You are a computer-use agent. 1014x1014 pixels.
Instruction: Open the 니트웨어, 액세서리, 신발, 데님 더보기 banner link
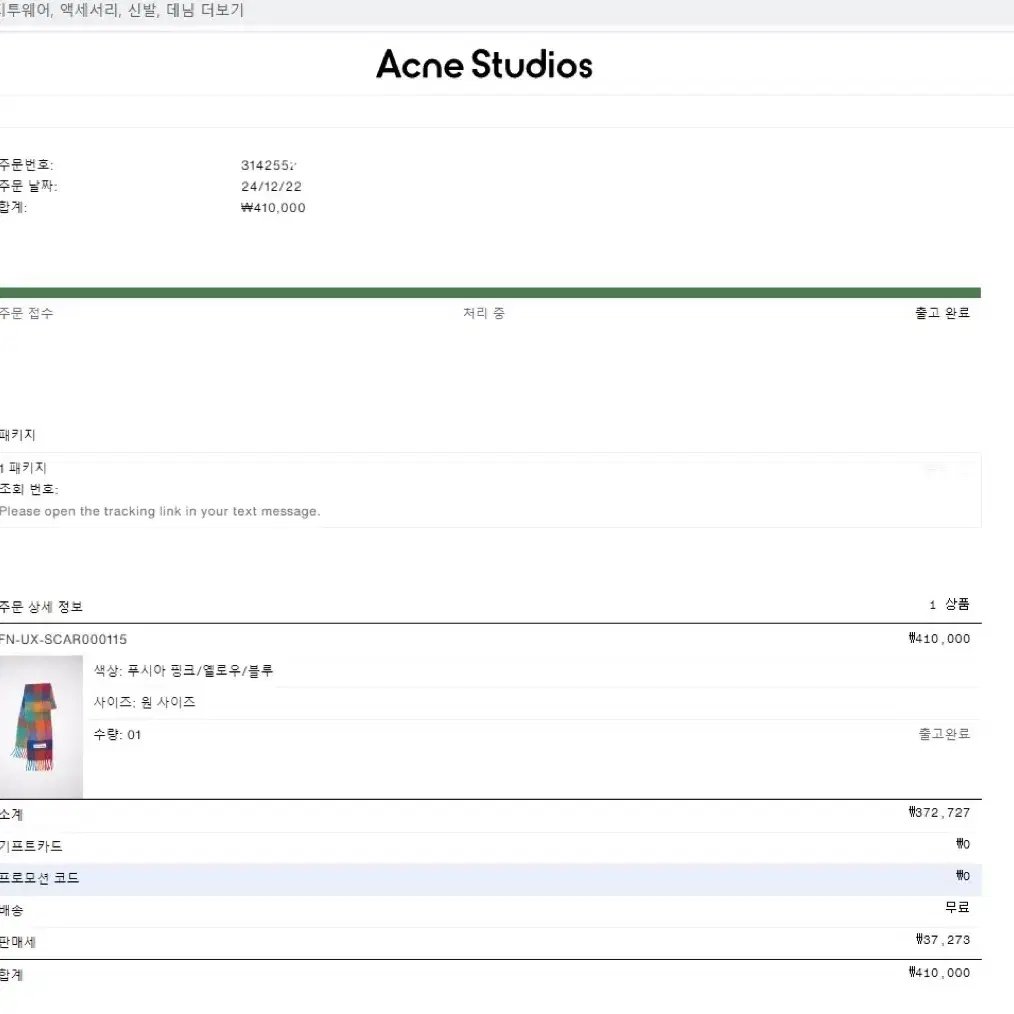pos(122,10)
